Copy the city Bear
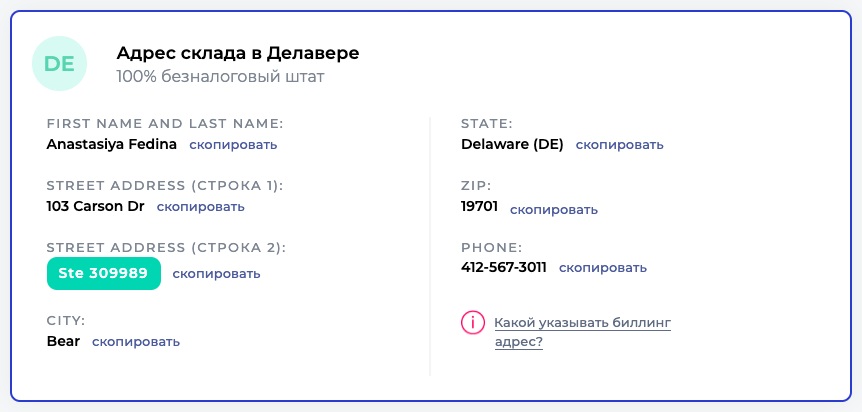Image resolution: width=862 pixels, height=412 pixels. pos(136,342)
